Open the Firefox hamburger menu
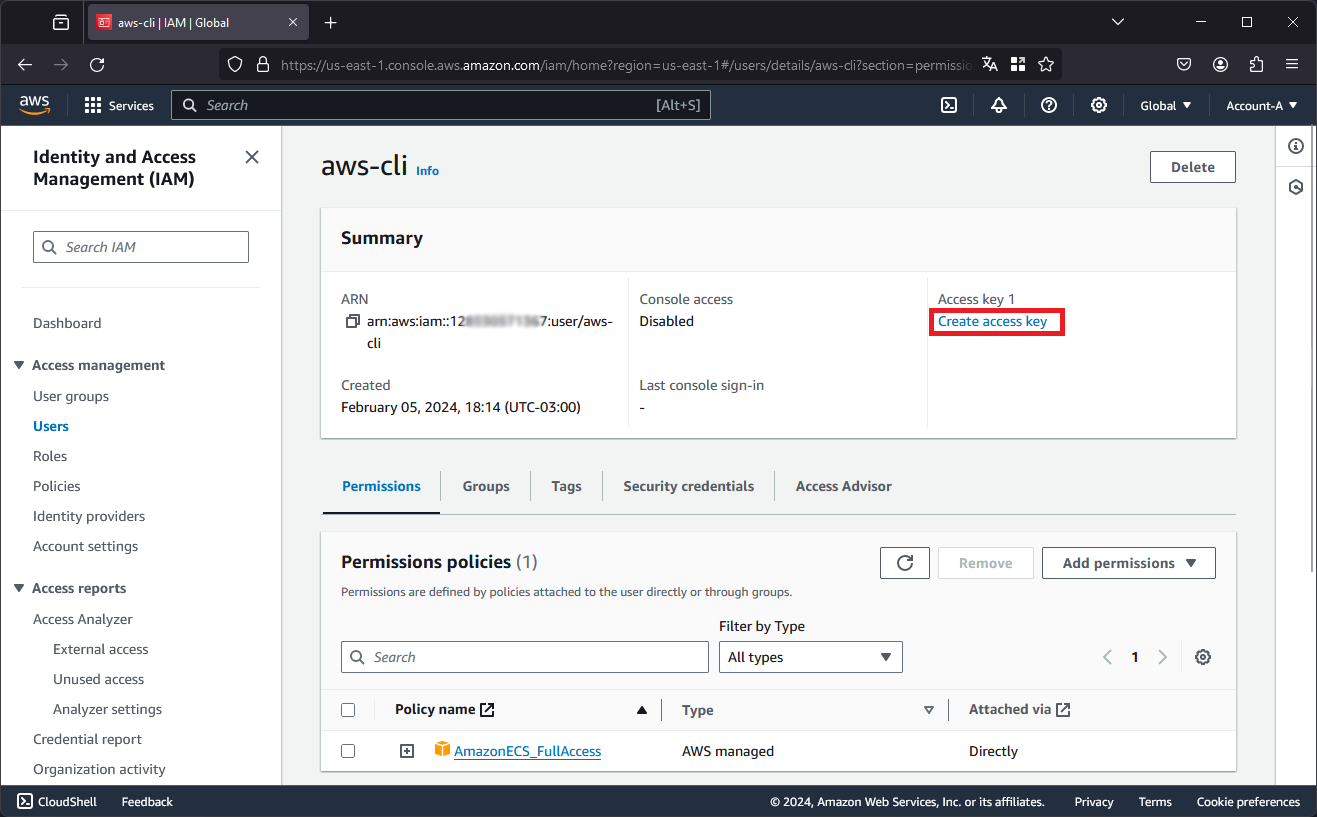The height and width of the screenshot is (817, 1317). (1292, 64)
